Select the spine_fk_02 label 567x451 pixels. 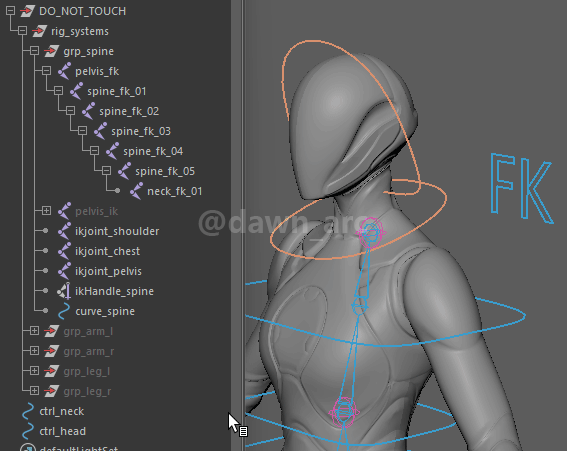point(129,111)
